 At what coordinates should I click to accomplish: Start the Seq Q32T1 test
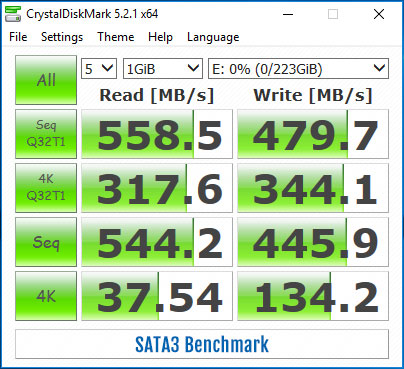pos(46,134)
